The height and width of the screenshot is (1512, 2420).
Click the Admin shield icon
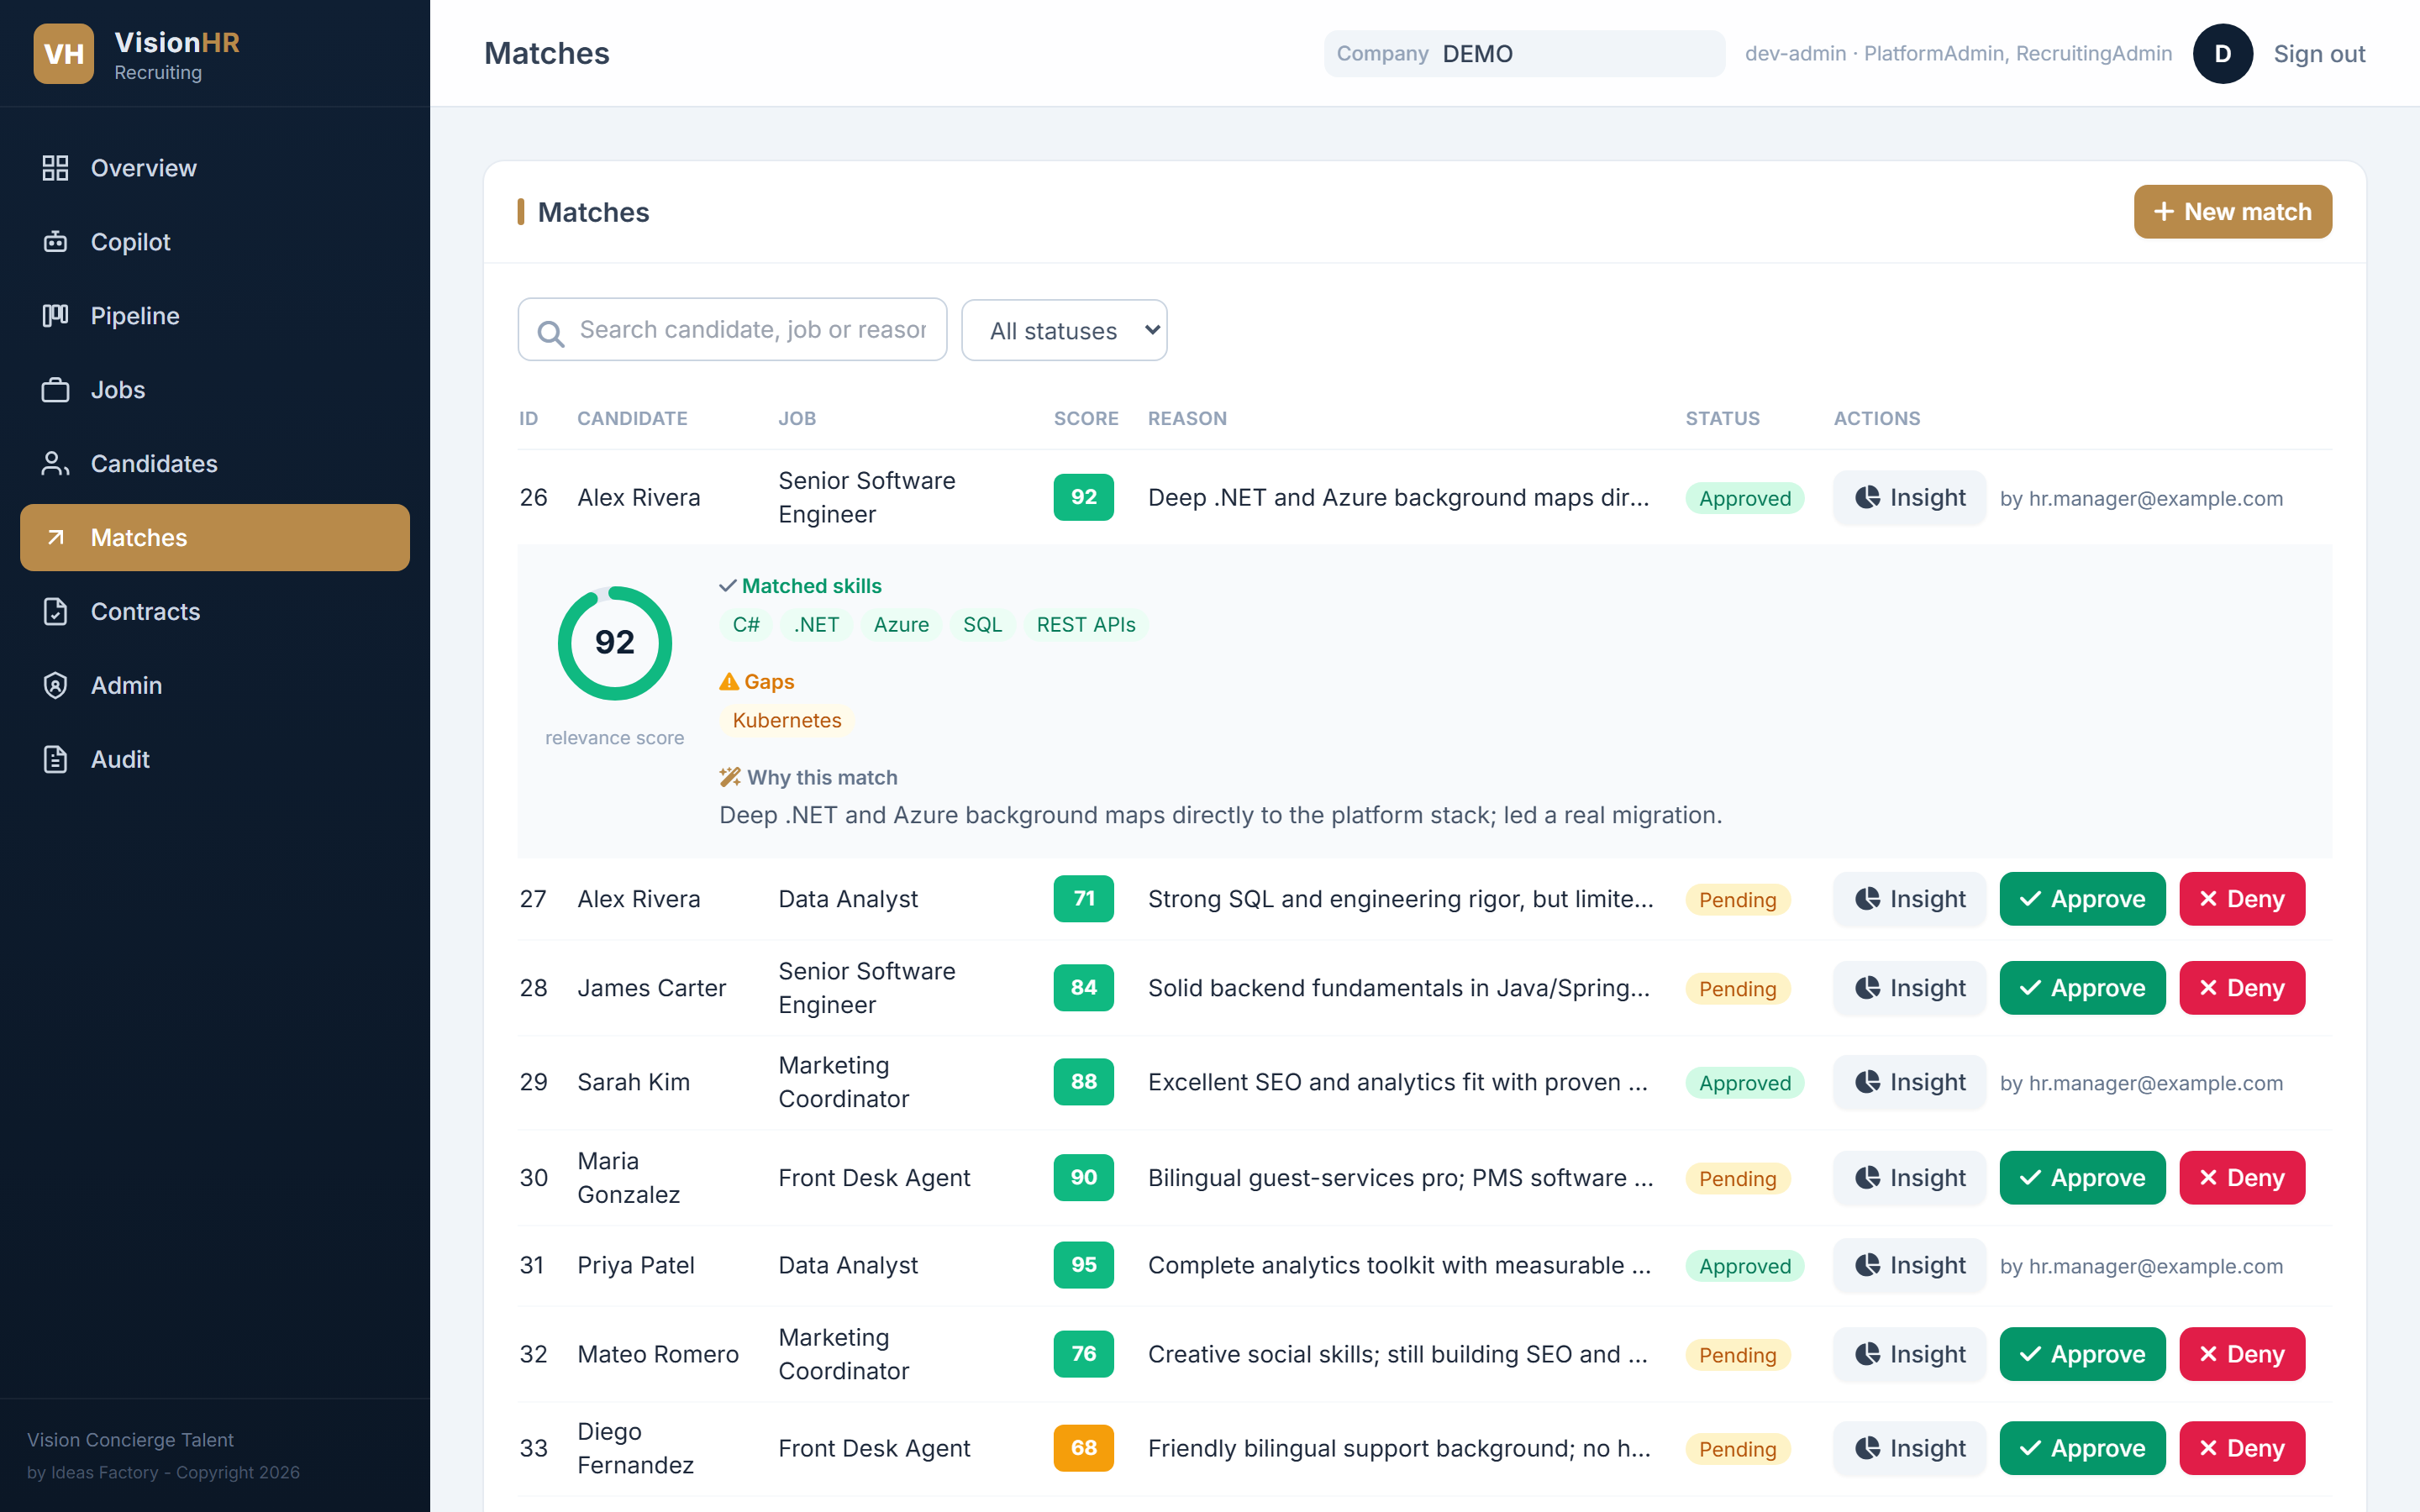[55, 686]
